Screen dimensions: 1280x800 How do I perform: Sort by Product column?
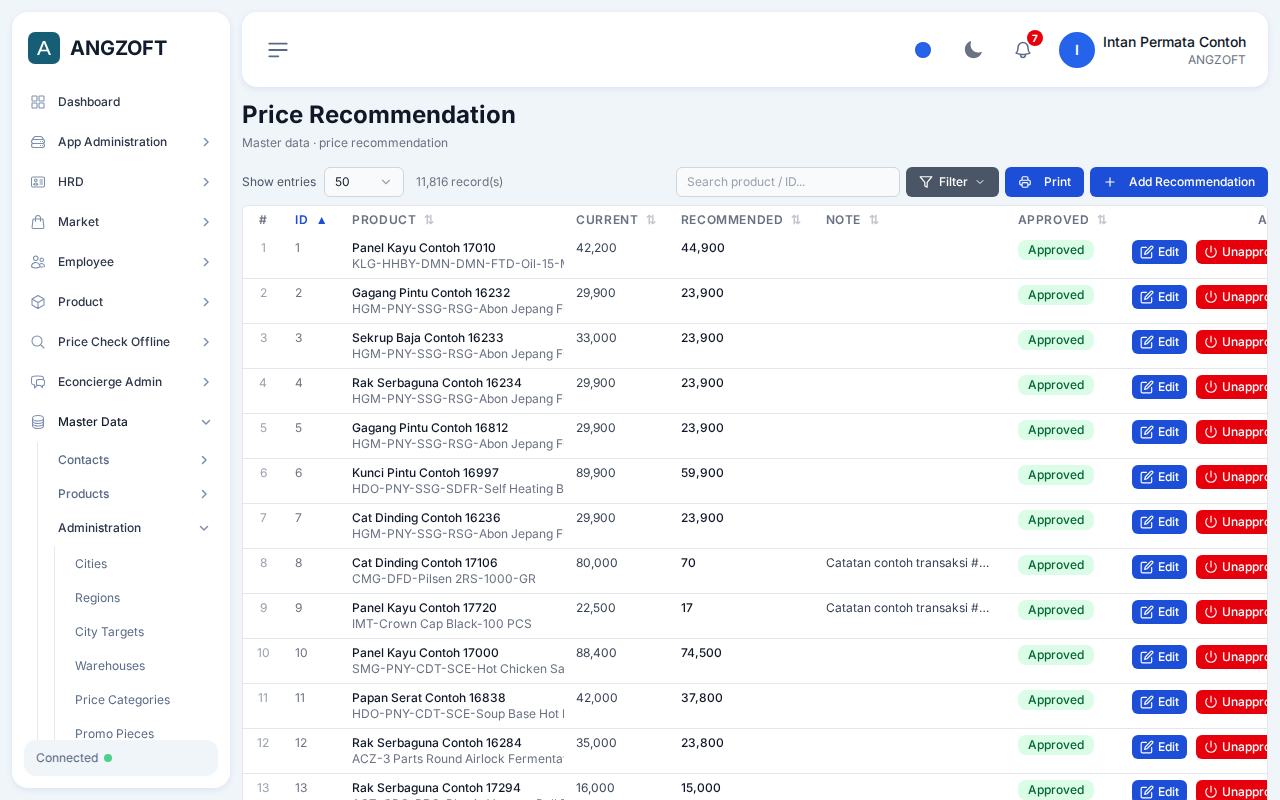pyautogui.click(x=393, y=220)
